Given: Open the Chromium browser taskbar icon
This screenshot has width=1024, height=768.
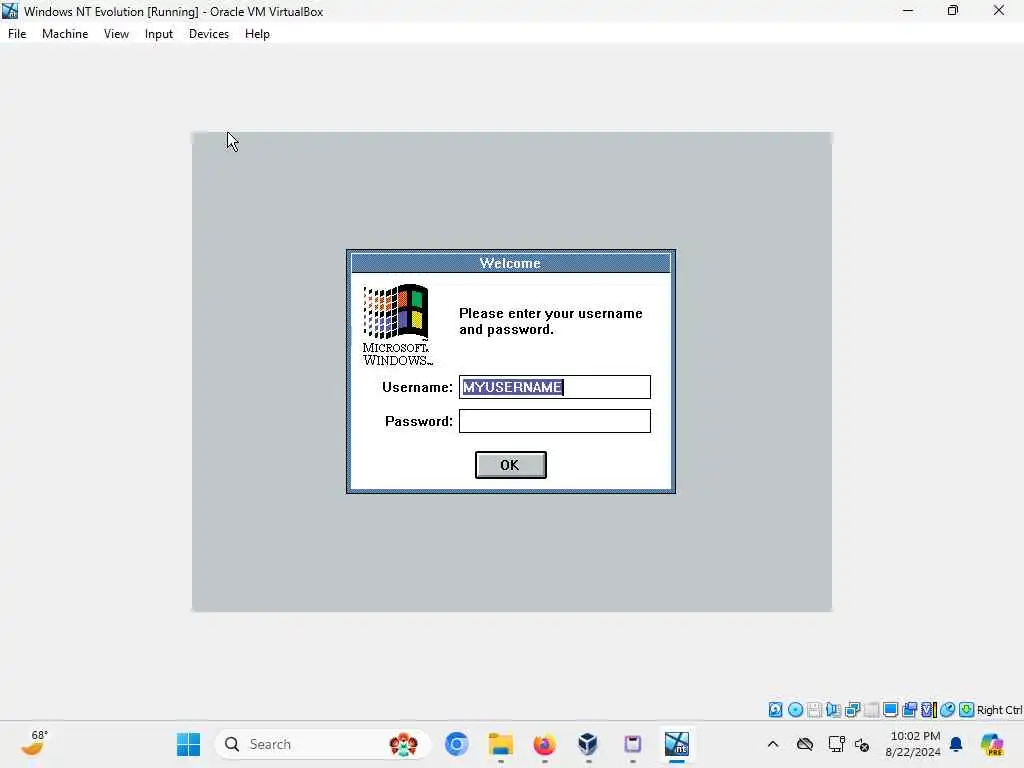Looking at the screenshot, I should [x=456, y=744].
